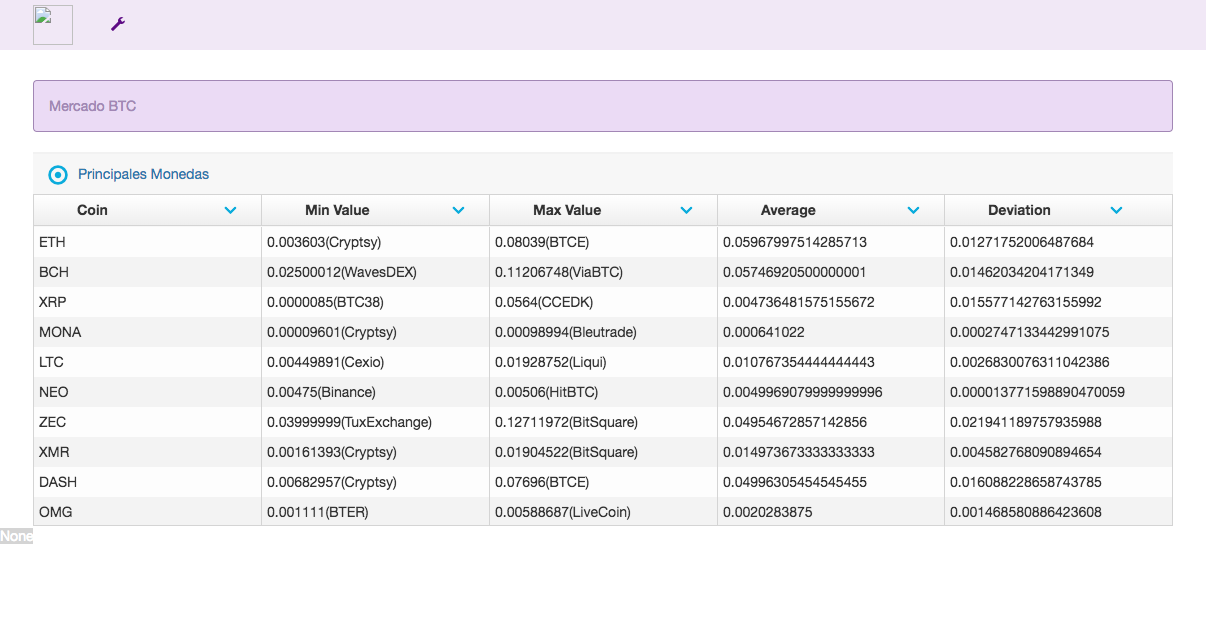Click min value 0.001111(BTER)

318,512
